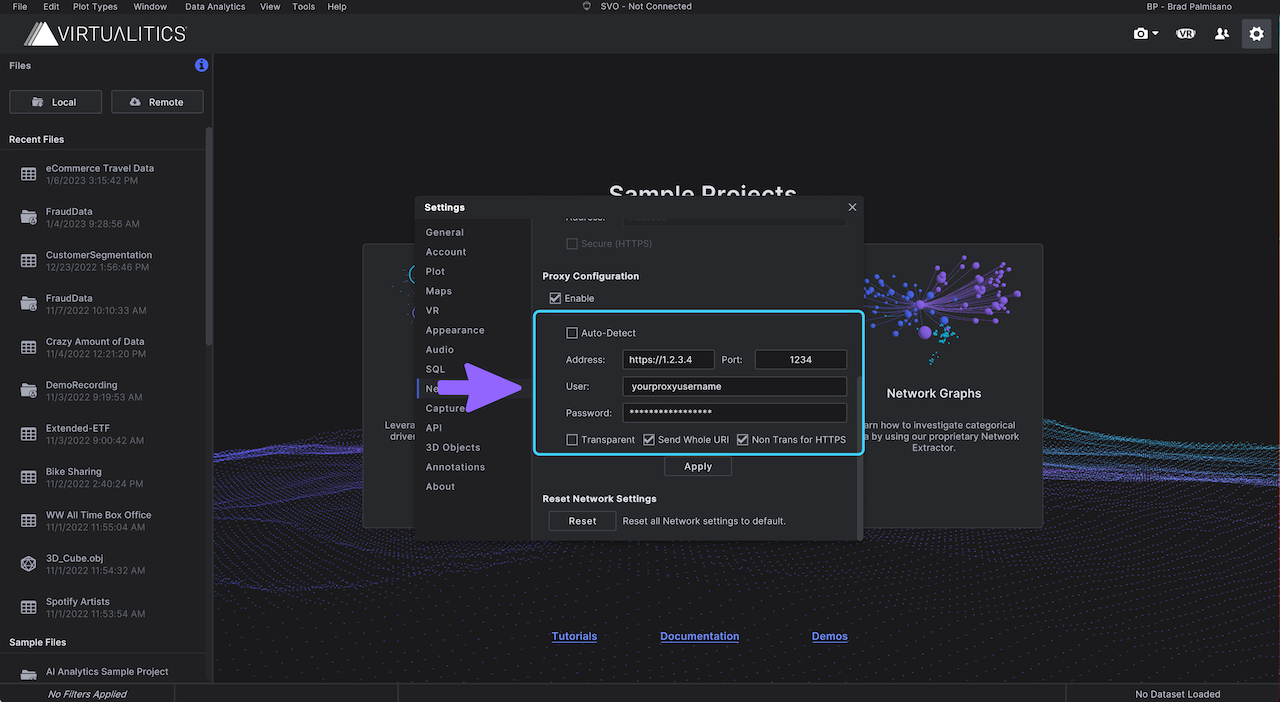This screenshot has width=1280, height=702.
Task: Check the Transparent checkbox
Action: 572,439
